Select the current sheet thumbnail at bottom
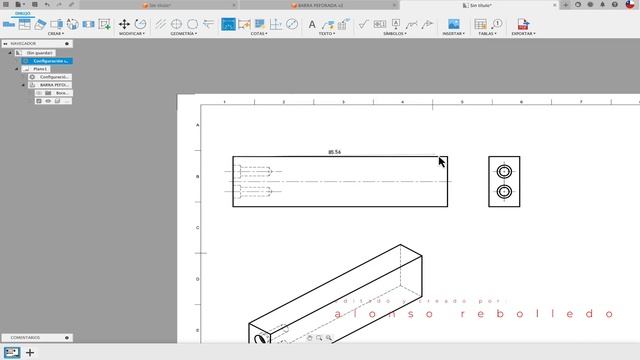This screenshot has width=640, height=360. pos(12,352)
